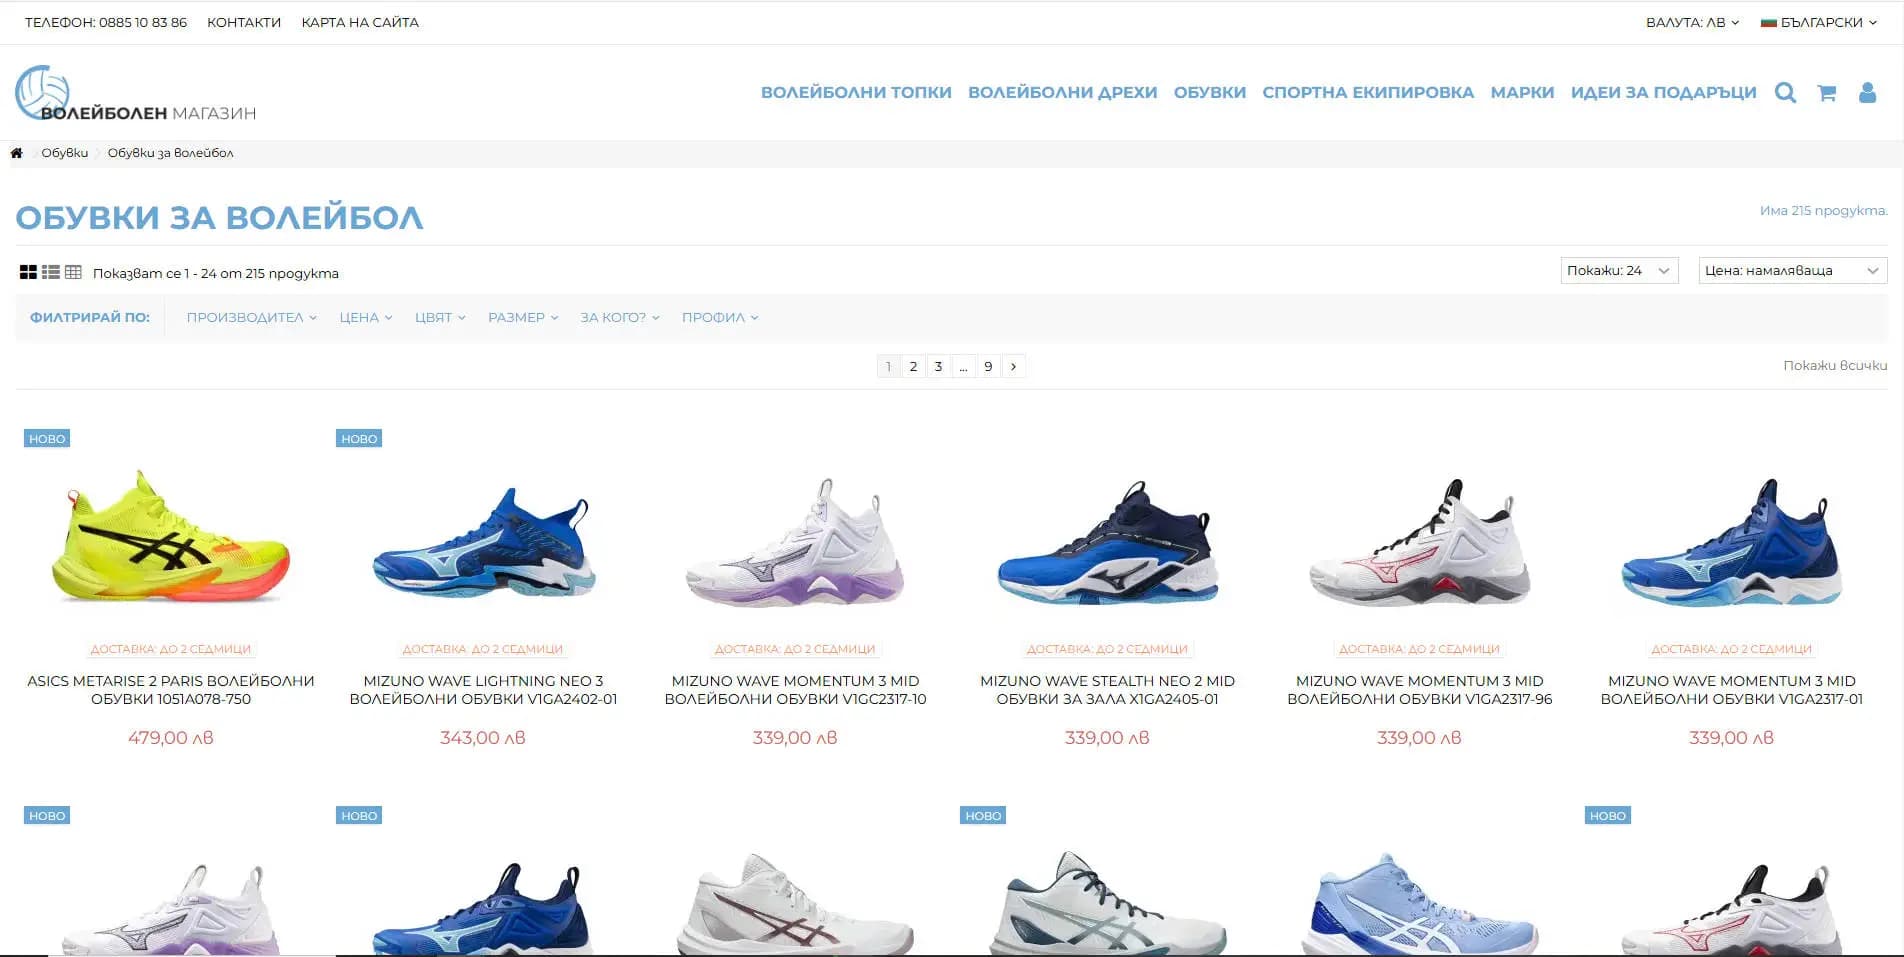Click НОВО badge on Wave Lightning Neo 3
The width and height of the screenshot is (1904, 957).
[359, 438]
